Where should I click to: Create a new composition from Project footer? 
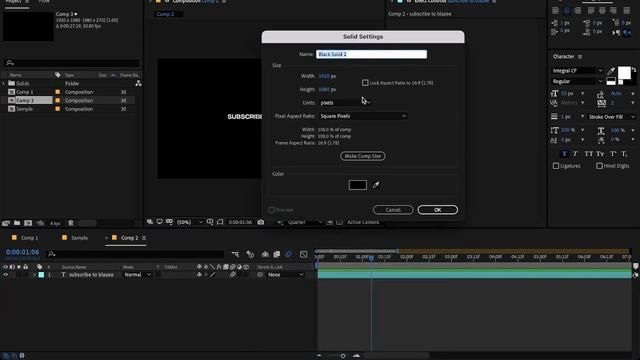pos(28,223)
